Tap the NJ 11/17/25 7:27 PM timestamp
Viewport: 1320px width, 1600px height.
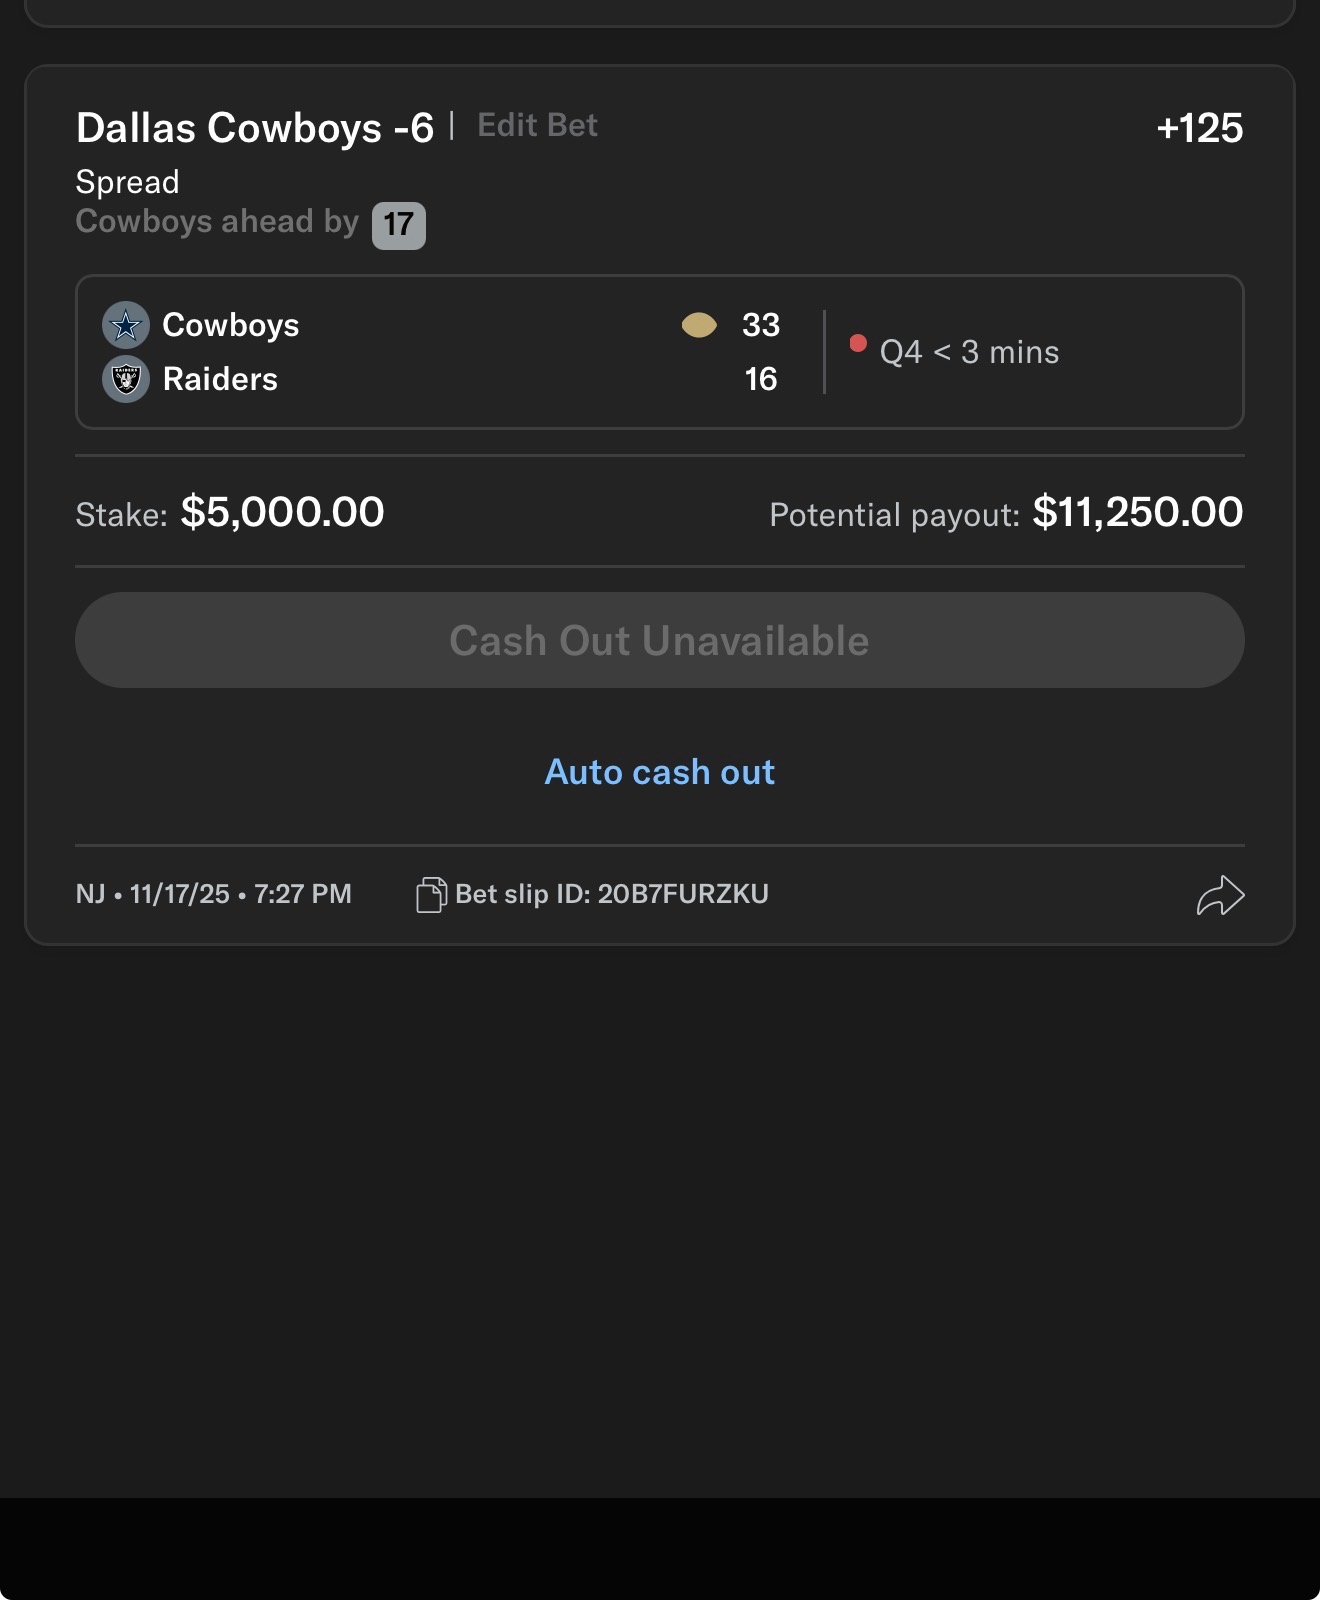214,894
